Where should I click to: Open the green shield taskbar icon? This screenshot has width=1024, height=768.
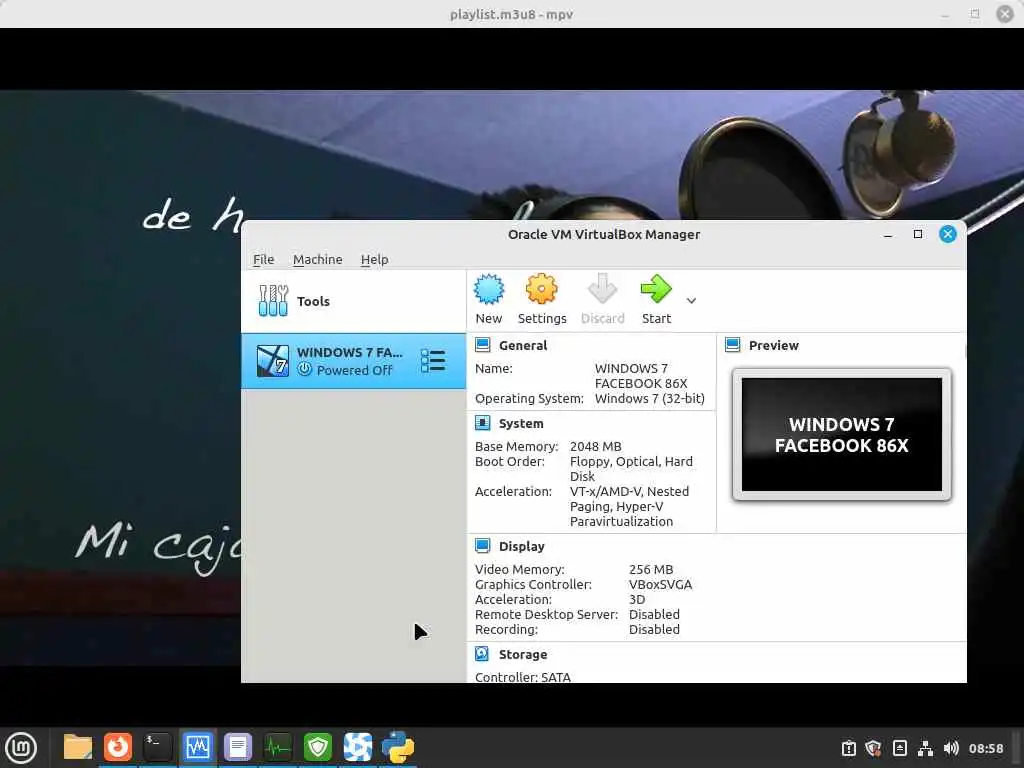pos(317,747)
